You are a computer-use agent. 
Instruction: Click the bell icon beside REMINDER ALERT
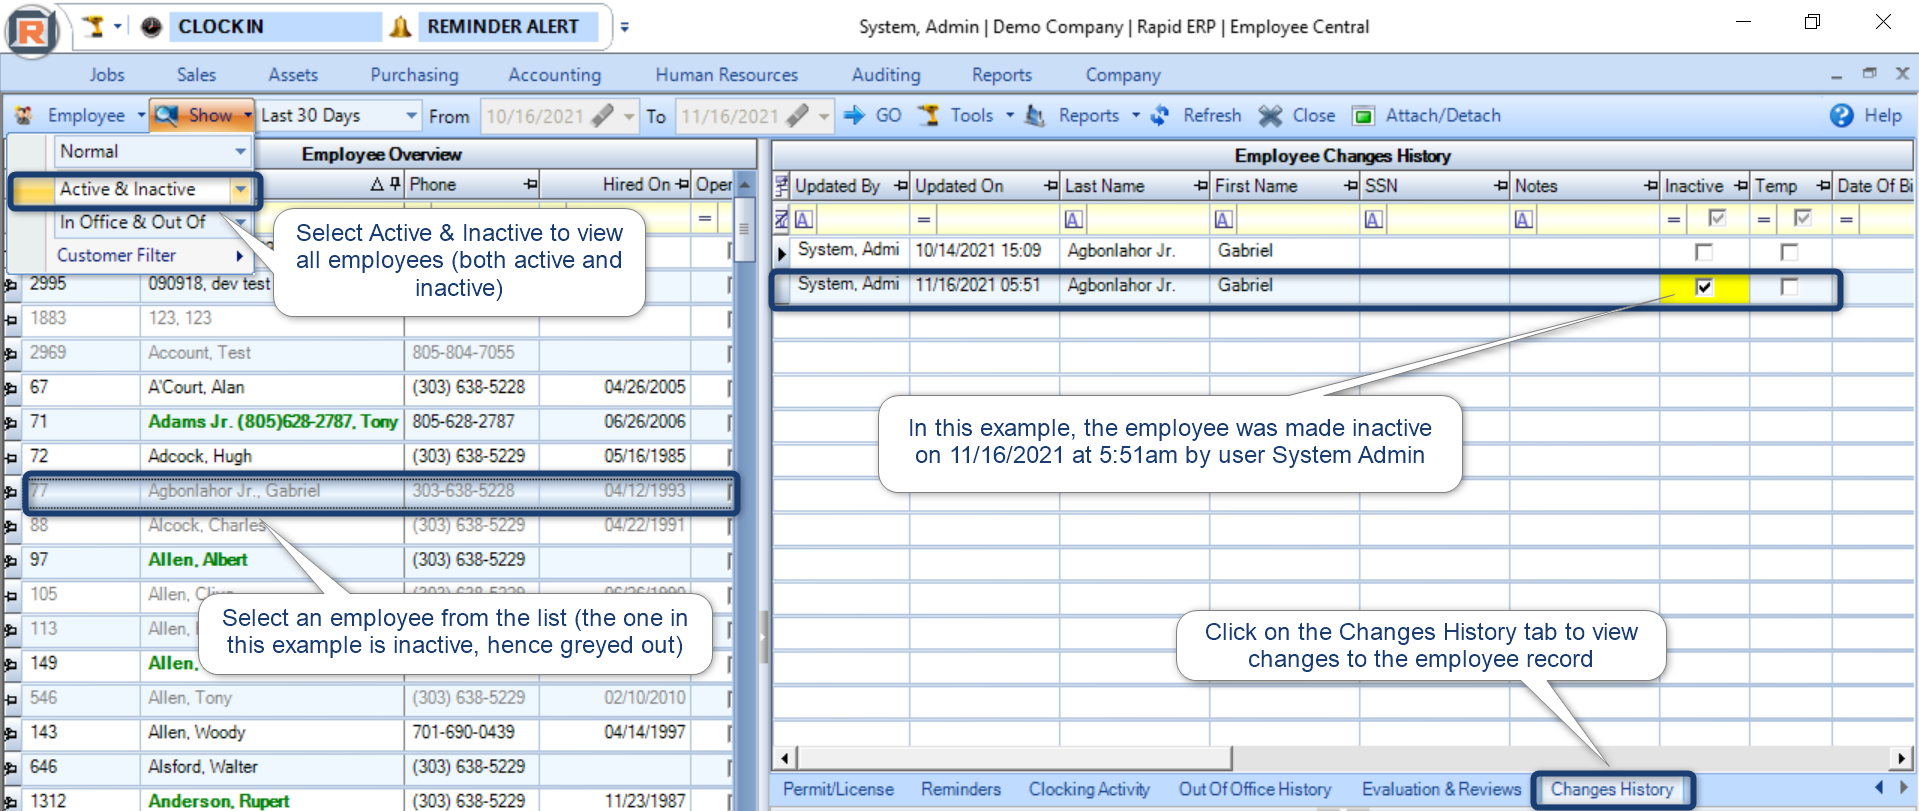[400, 27]
